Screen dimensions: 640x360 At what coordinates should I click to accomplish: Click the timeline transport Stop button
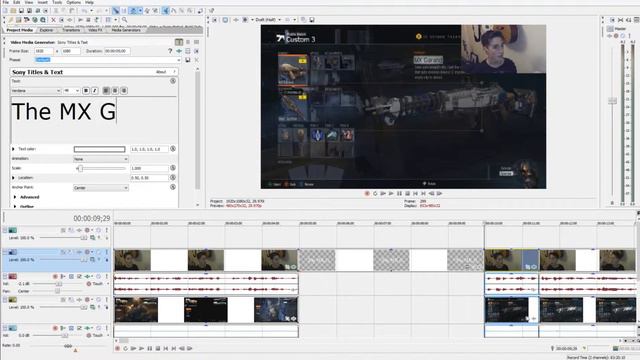coord(158,349)
